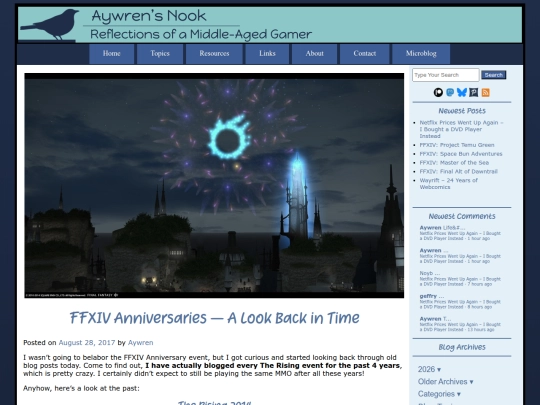Open FFXIV: Project Temu Green post
Screen dimensions: 540x405
point(457,145)
